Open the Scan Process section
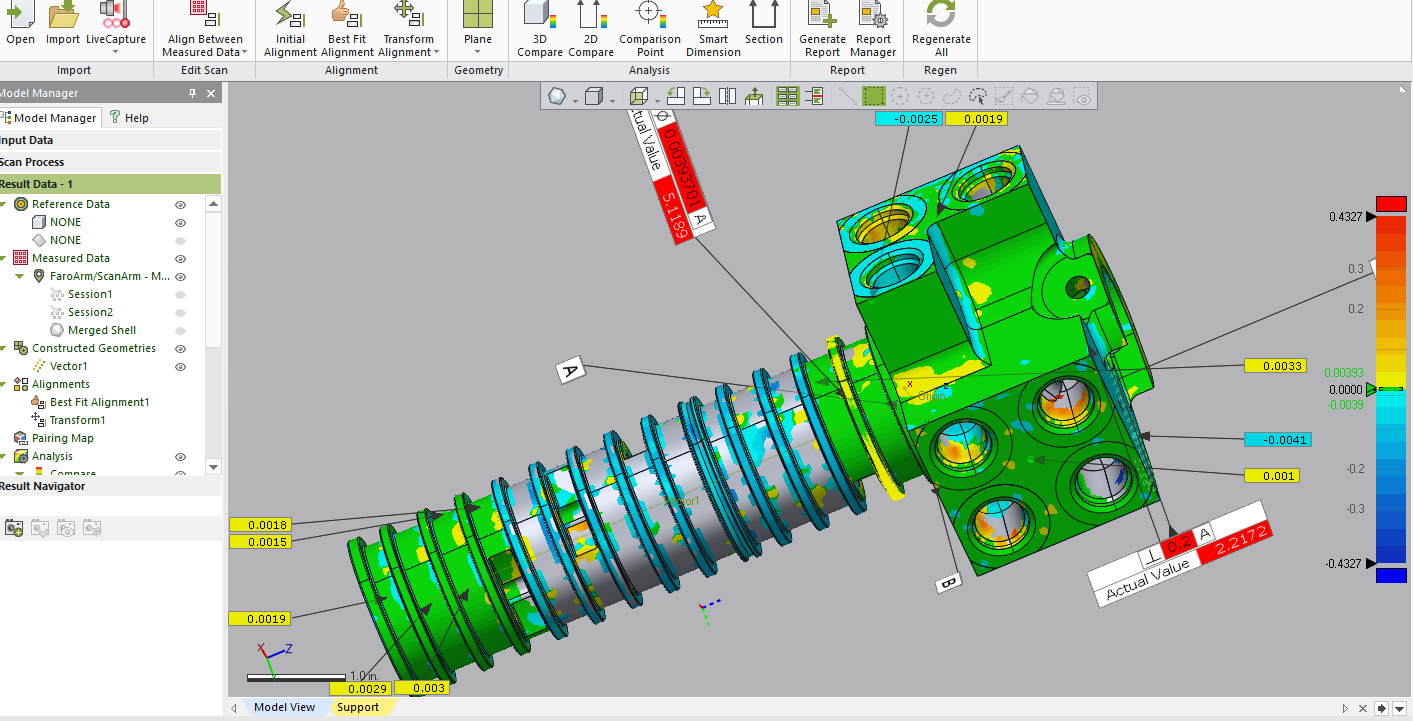Image resolution: width=1413 pixels, height=721 pixels. (x=110, y=162)
